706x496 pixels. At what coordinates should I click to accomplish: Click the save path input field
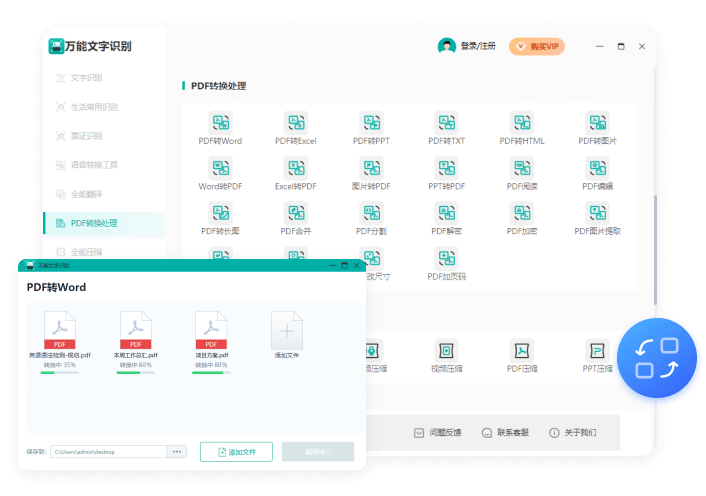[107, 452]
